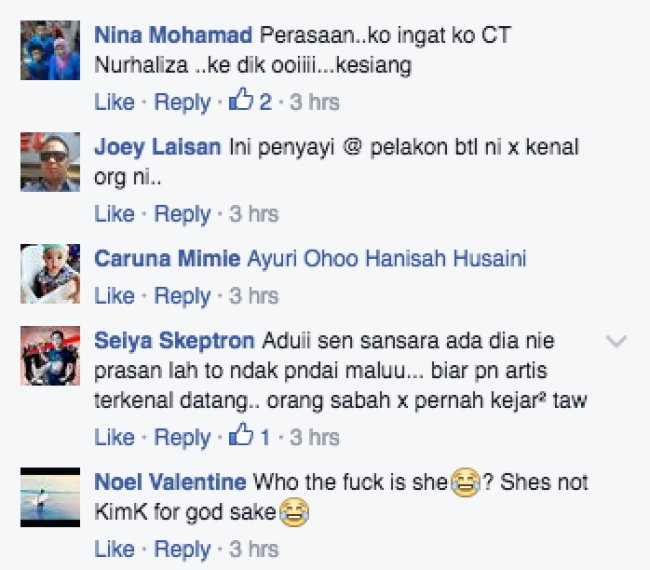Expand options chevron on Seiya Skeptron's comment

(616, 342)
